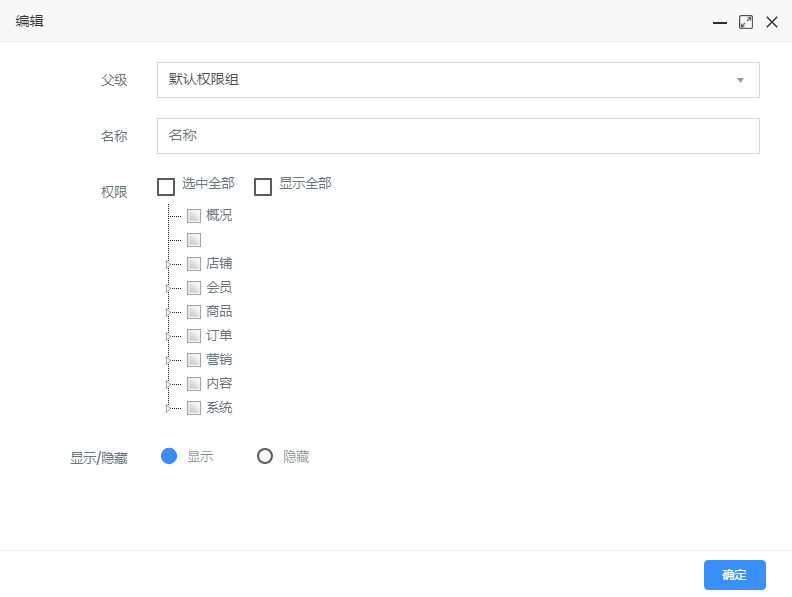Click the 名称 text input field
The width and height of the screenshot is (792, 597).
[x=458, y=136]
